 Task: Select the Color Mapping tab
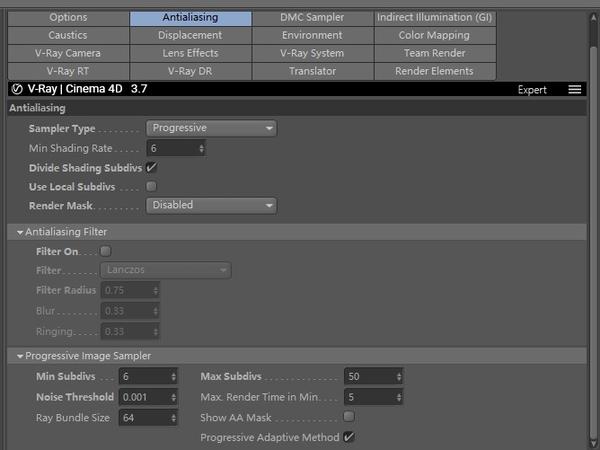click(x=435, y=35)
